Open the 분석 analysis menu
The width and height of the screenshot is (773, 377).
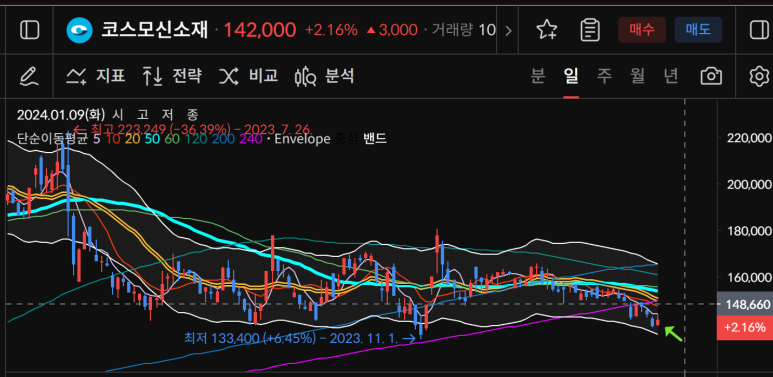[324, 76]
